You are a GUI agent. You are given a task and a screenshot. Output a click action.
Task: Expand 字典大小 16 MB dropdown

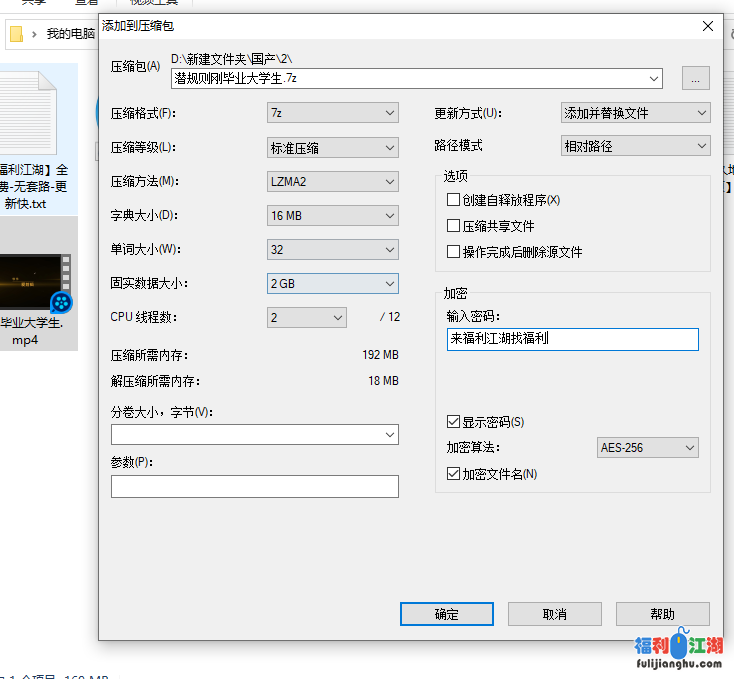(333, 216)
